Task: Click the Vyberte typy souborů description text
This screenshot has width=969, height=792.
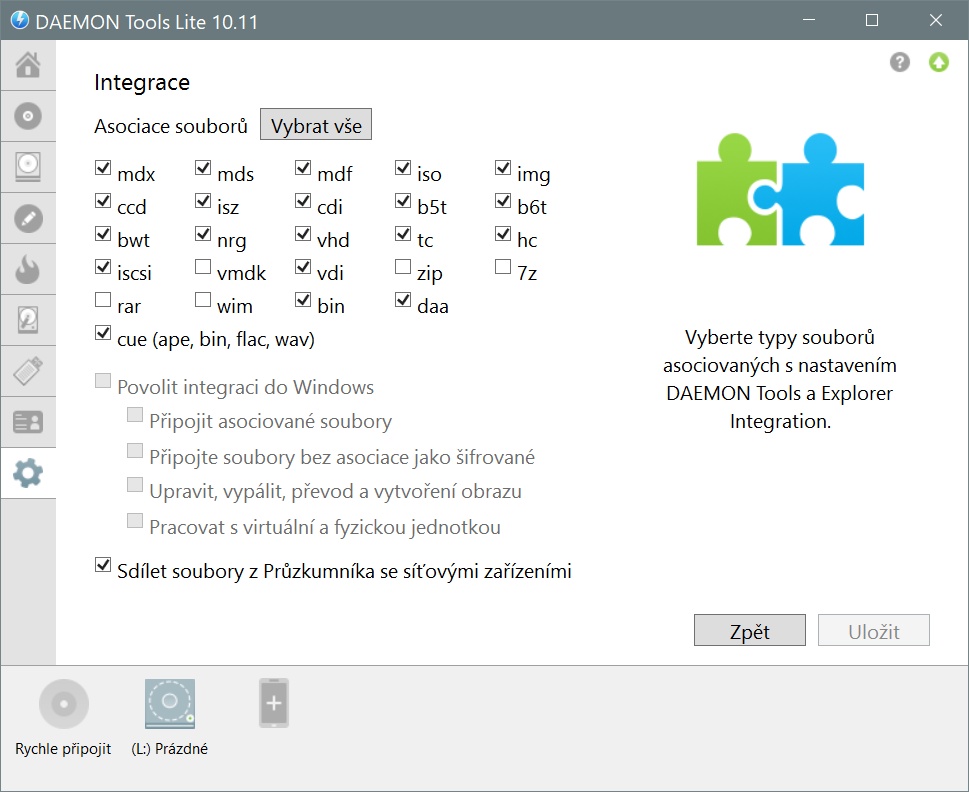Action: point(780,379)
